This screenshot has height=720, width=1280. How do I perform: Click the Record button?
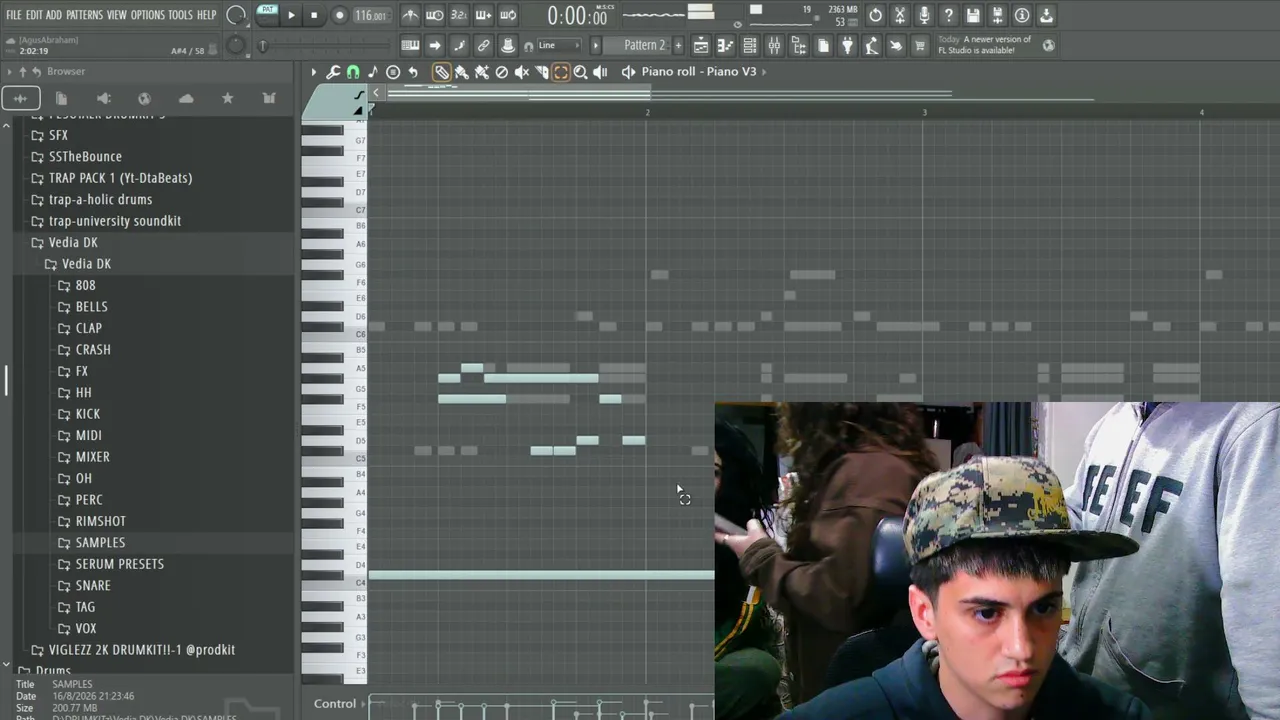[339, 15]
